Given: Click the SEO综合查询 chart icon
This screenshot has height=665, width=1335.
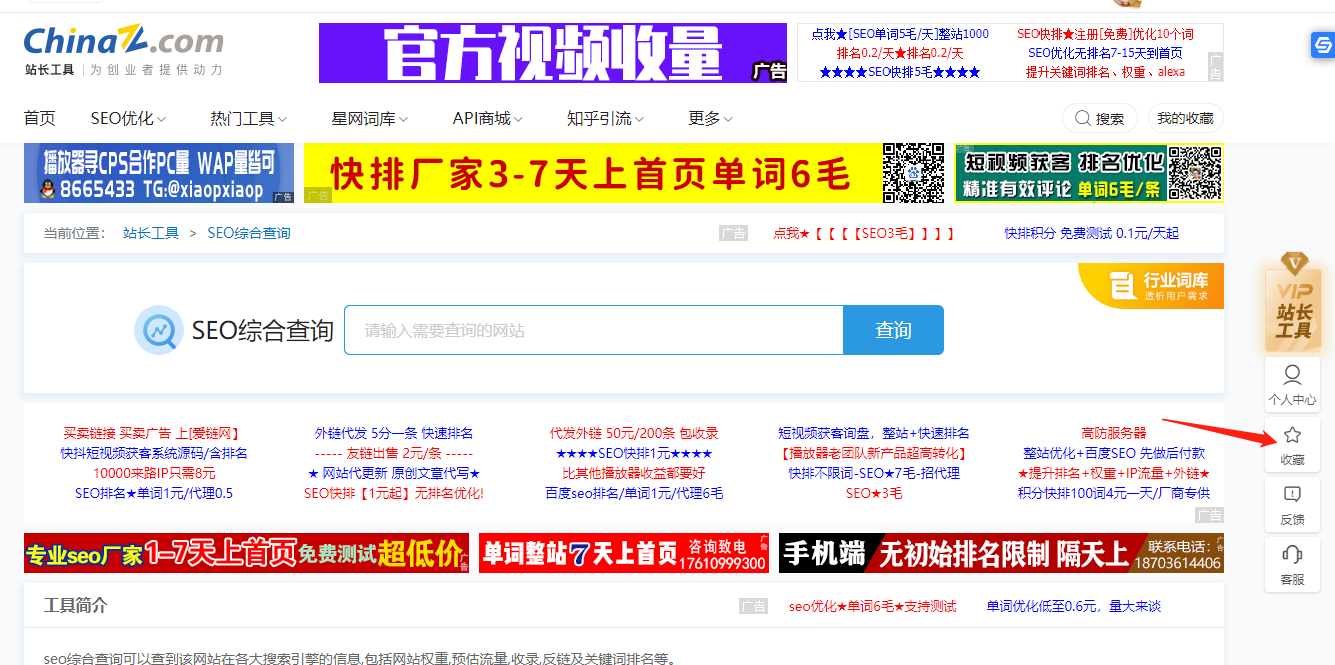Looking at the screenshot, I should (159, 330).
